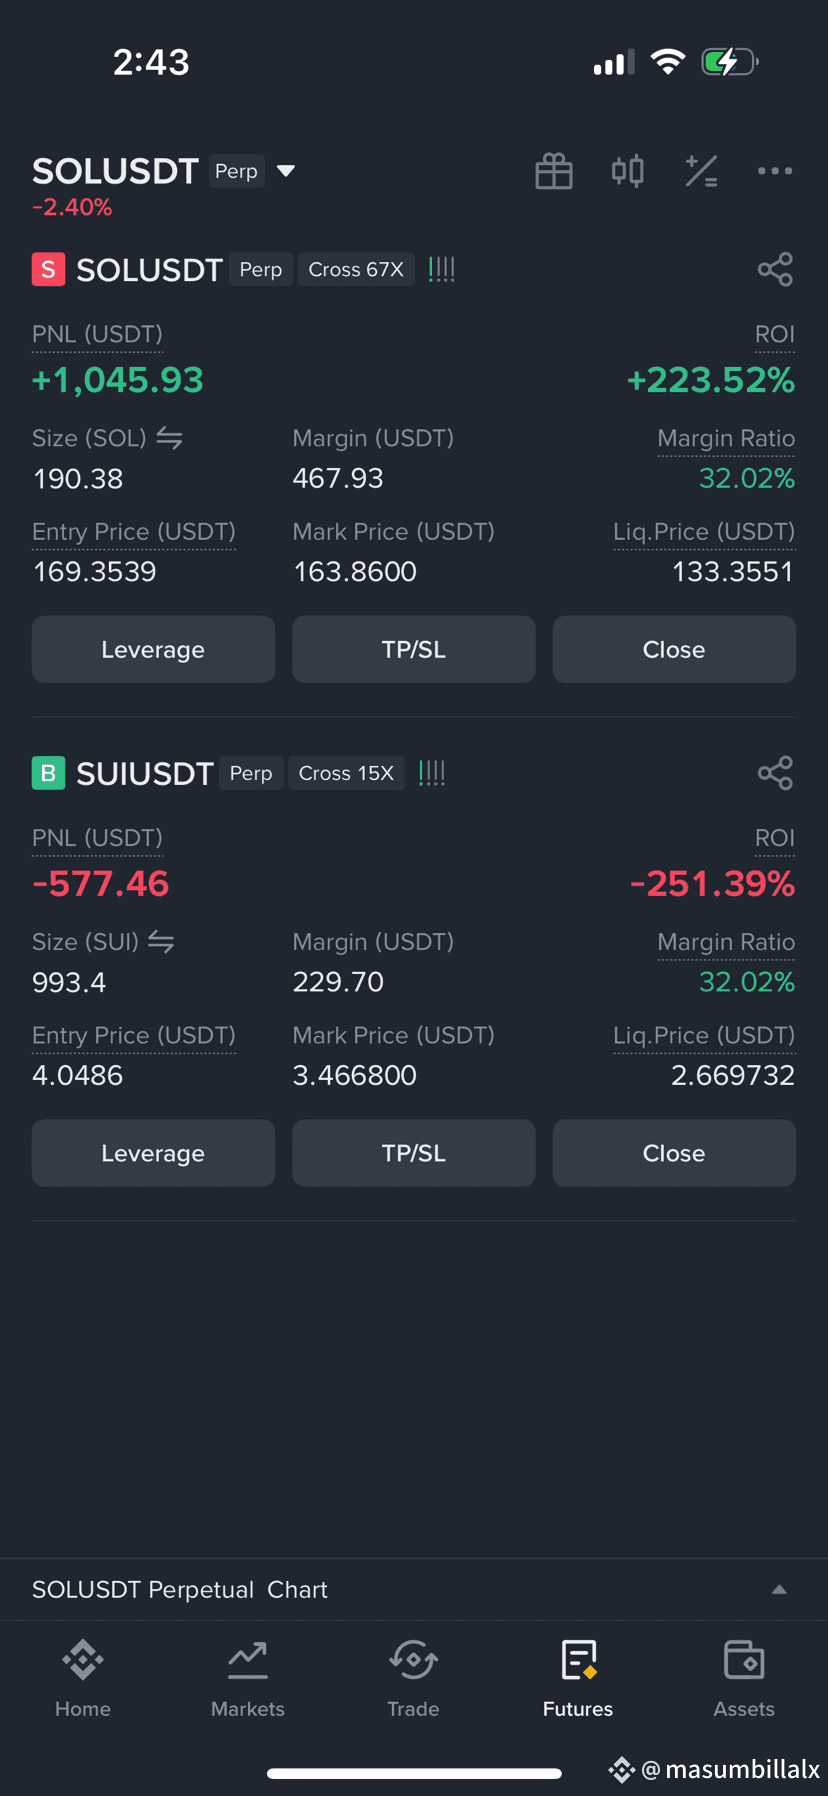Viewport: 828px width, 1796px height.
Task: Open the calculator plus-minus icon
Action: (701, 171)
